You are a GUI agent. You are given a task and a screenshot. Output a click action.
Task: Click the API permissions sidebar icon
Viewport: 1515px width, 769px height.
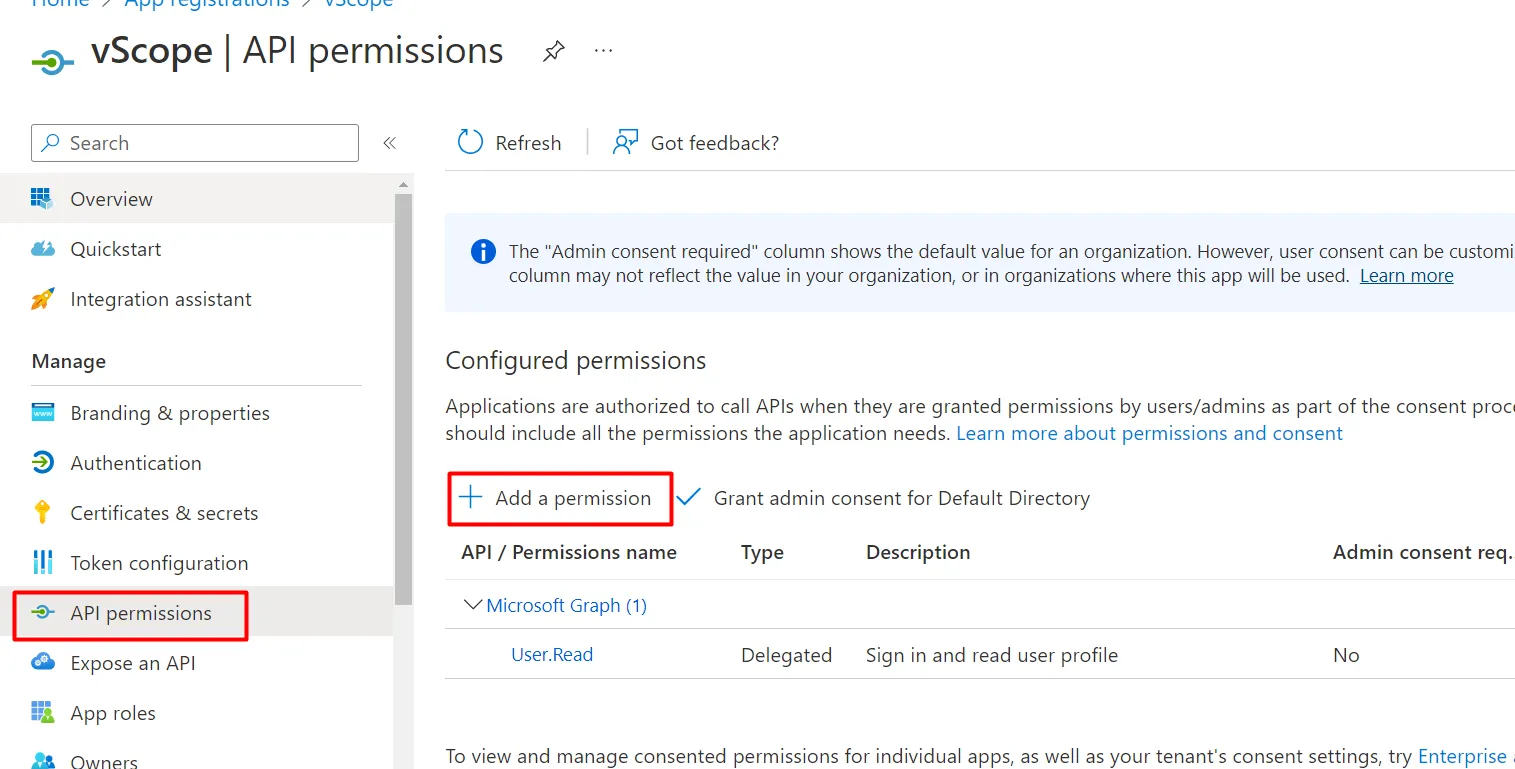(x=42, y=612)
